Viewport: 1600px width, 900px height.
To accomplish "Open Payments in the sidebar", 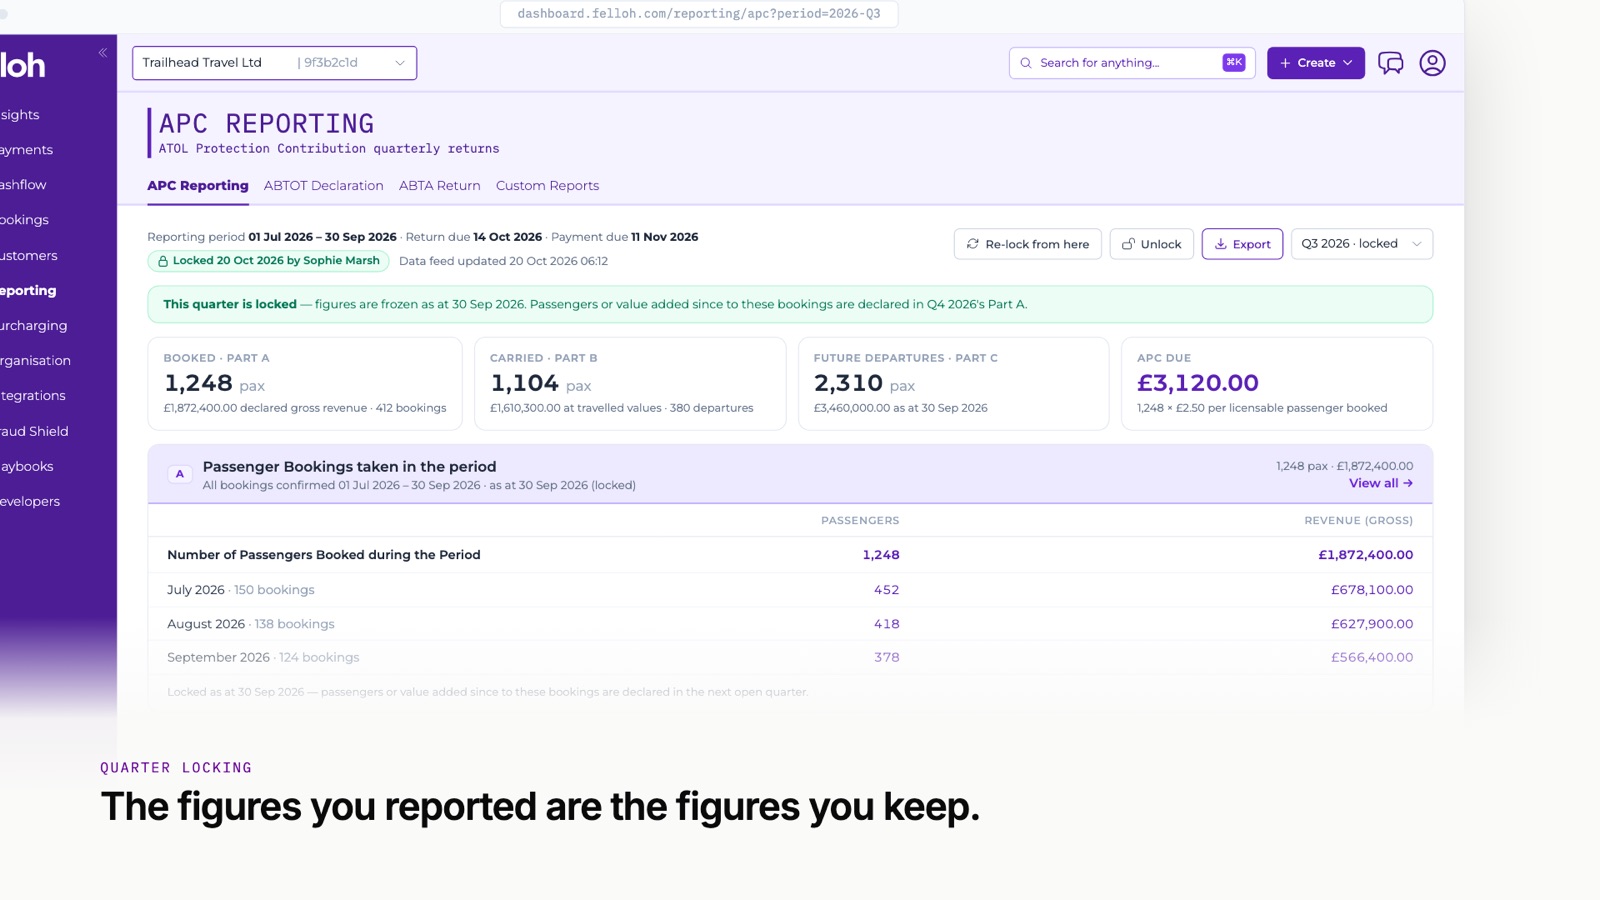I will click(27, 150).
